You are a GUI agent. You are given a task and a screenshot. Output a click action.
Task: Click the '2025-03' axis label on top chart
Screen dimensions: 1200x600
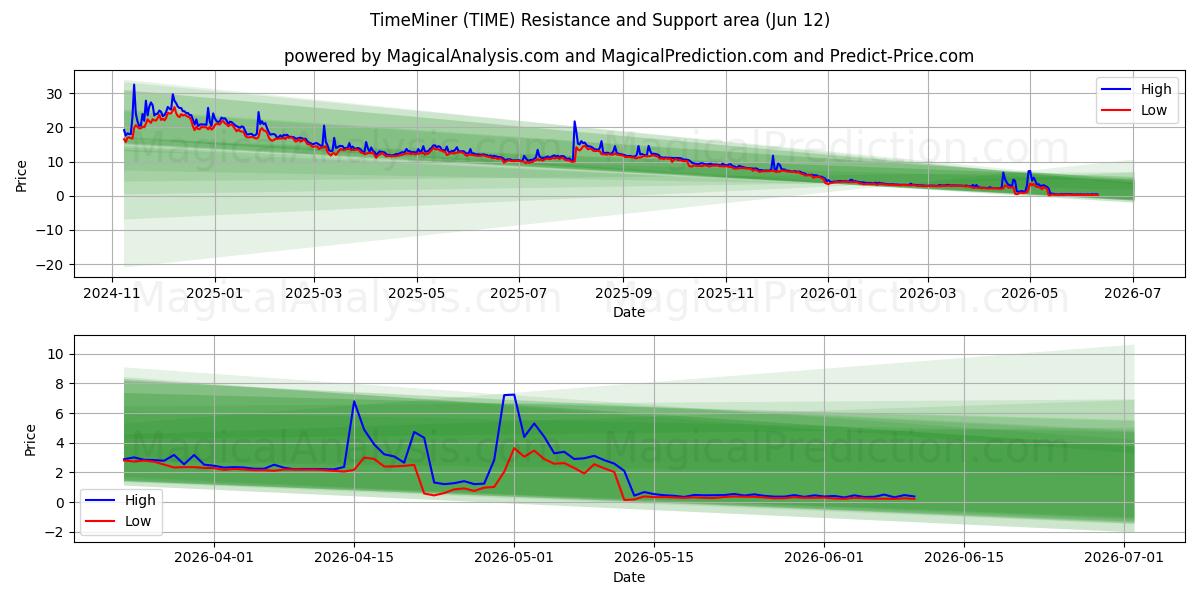point(314,294)
